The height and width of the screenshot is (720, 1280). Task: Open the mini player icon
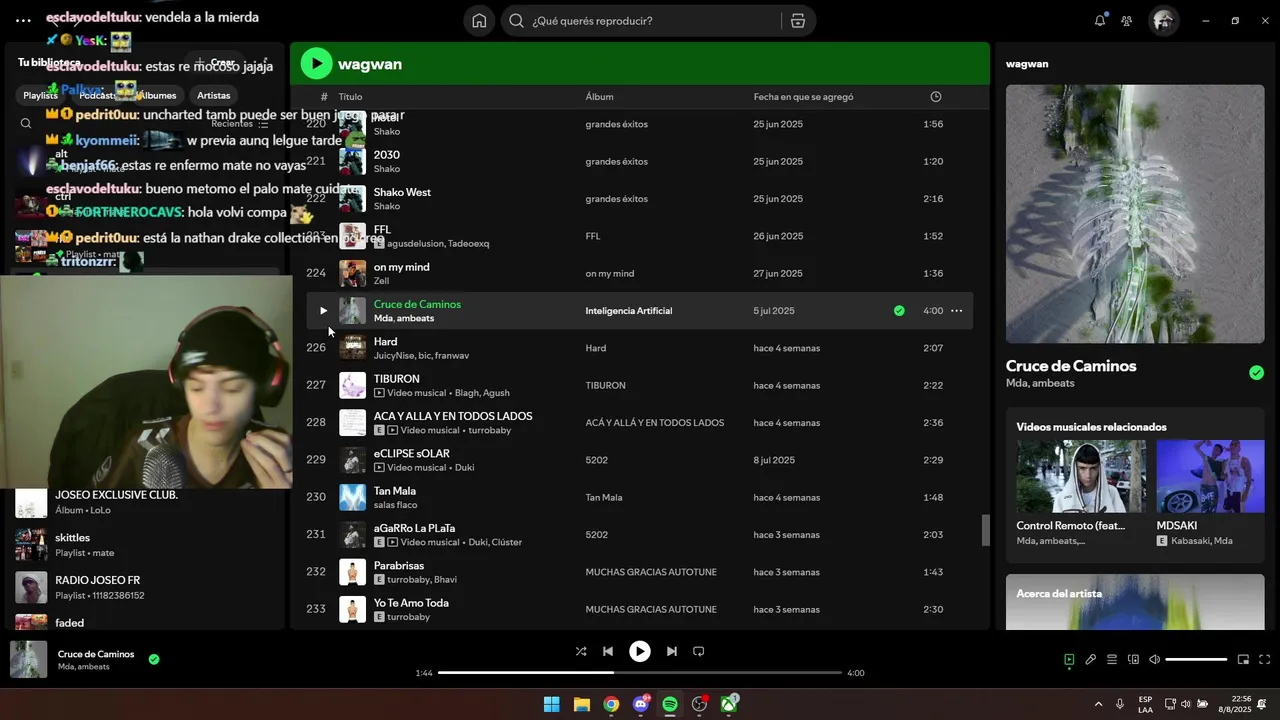(x=1243, y=660)
